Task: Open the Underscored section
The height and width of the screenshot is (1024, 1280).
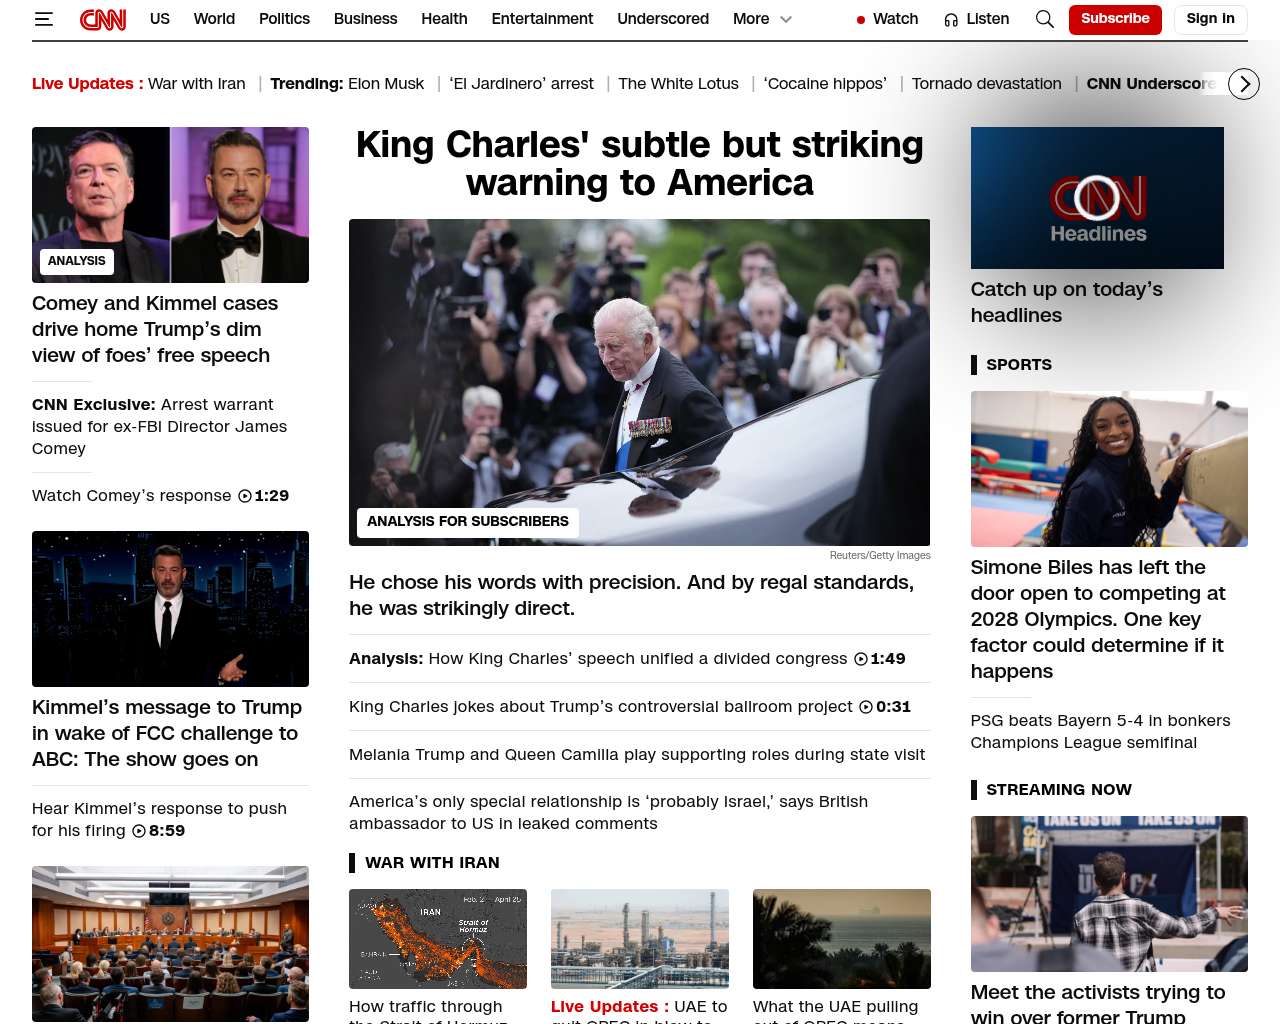Action: pos(663,19)
